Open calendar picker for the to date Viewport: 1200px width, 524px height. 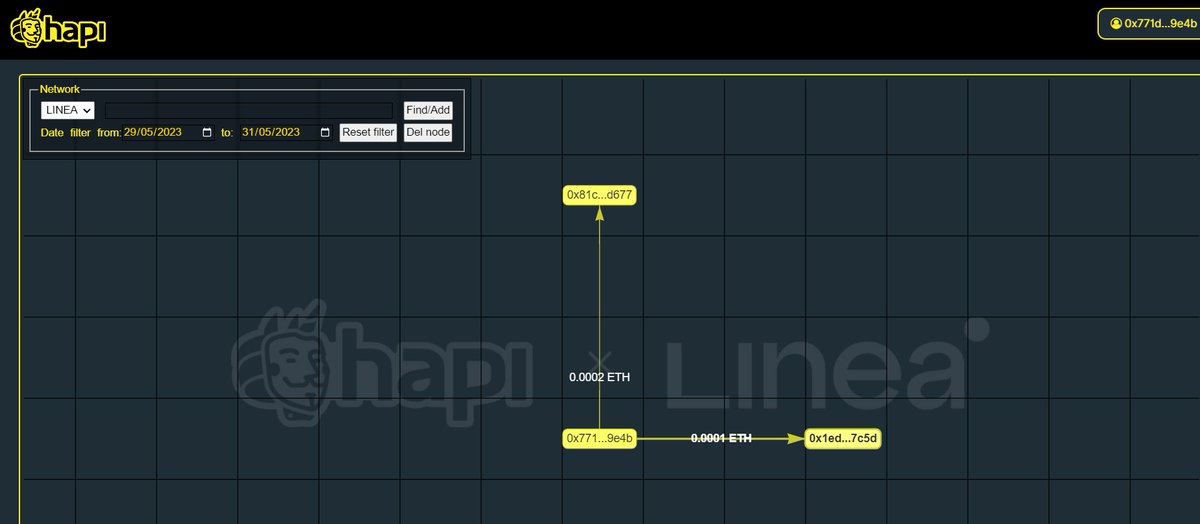coord(325,132)
